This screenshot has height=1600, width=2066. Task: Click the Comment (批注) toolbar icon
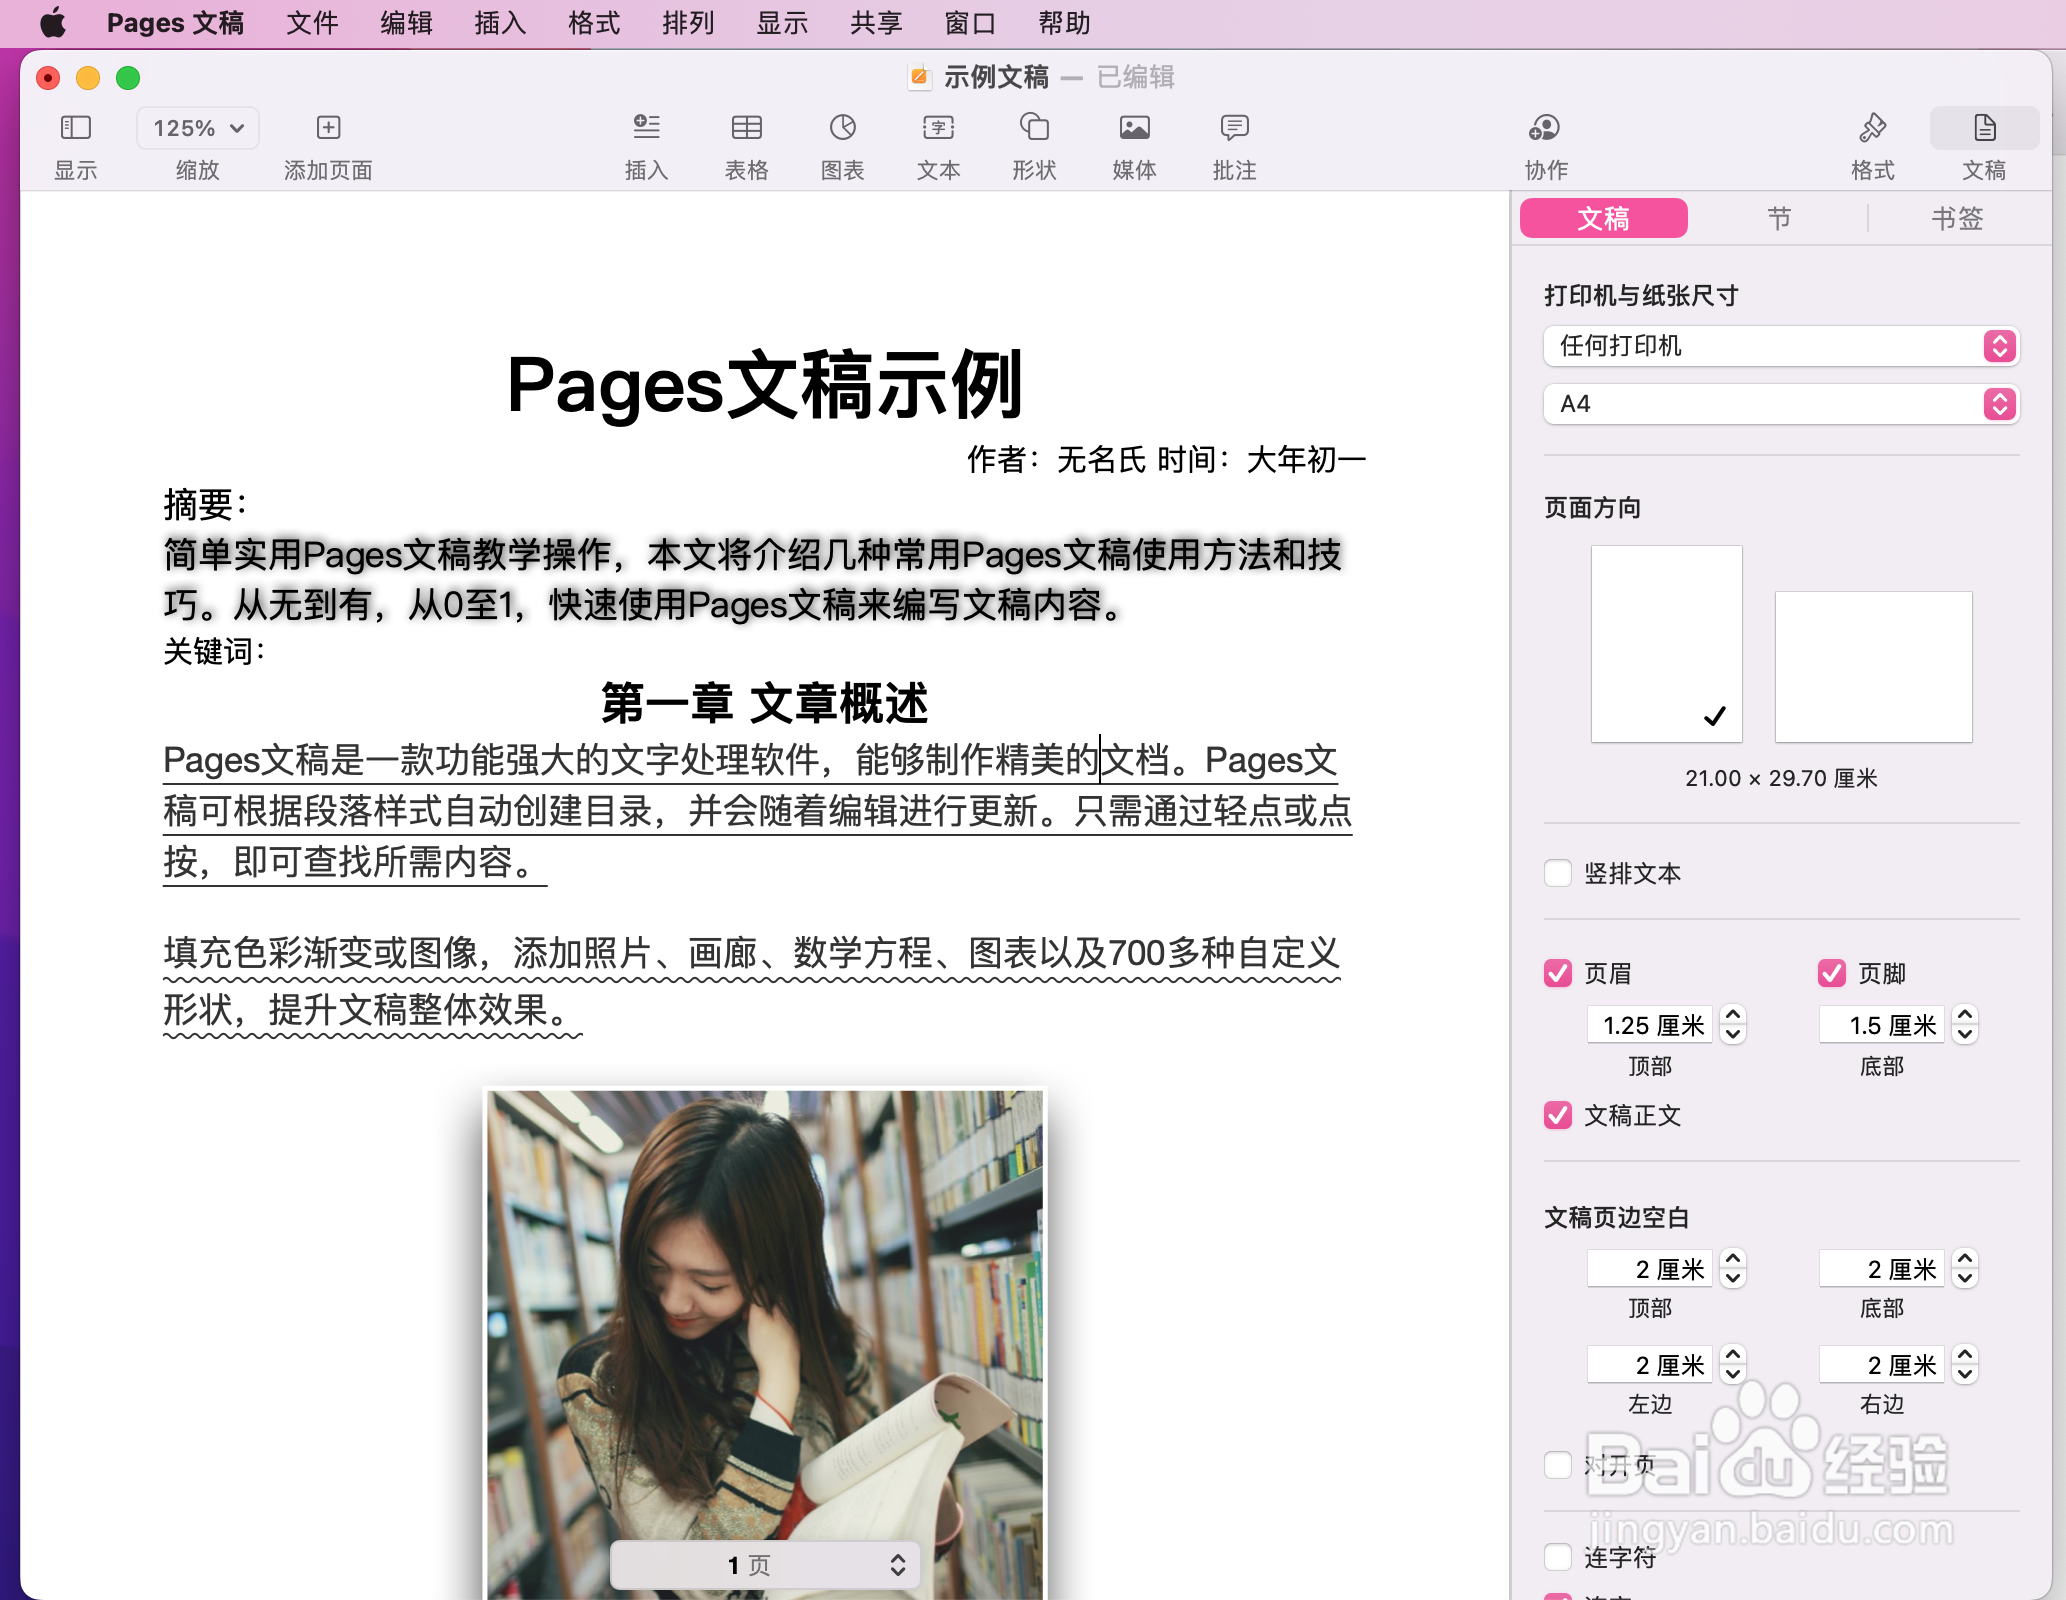(x=1235, y=127)
